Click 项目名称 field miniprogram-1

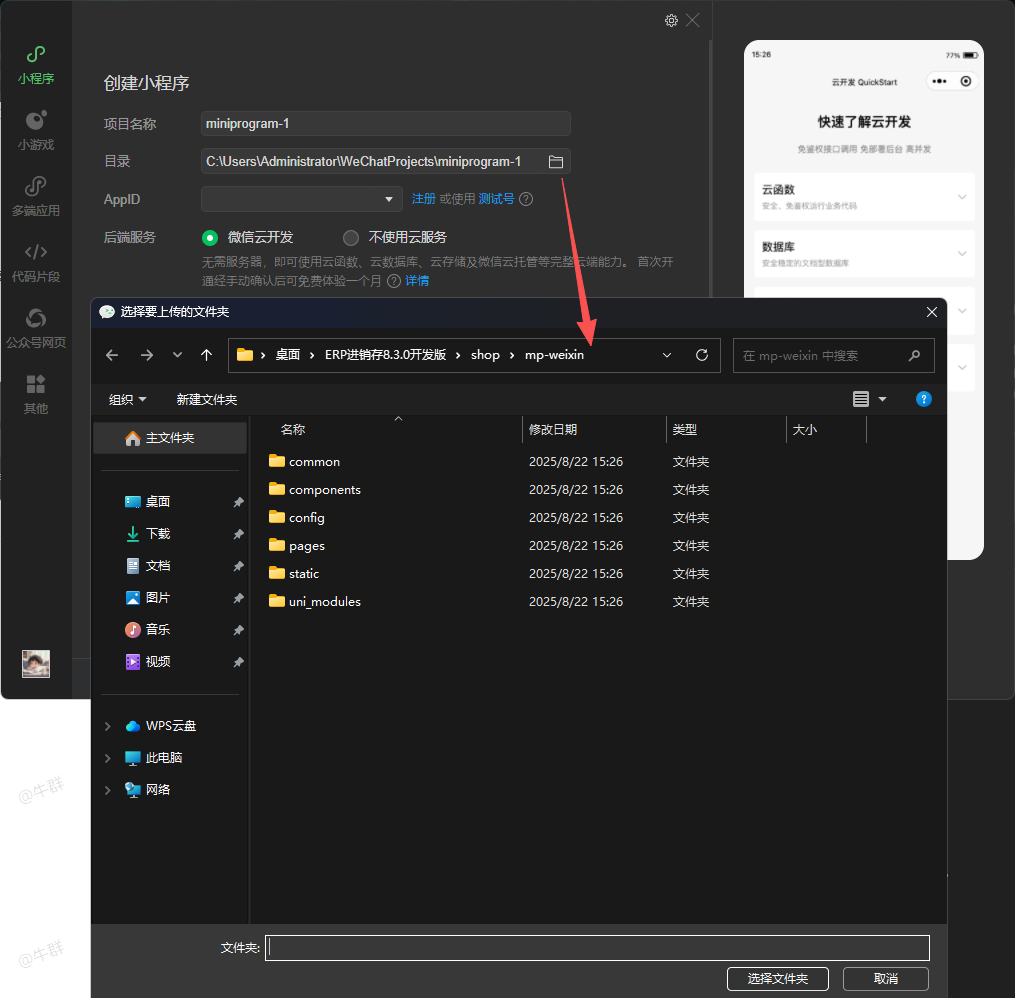(386, 124)
